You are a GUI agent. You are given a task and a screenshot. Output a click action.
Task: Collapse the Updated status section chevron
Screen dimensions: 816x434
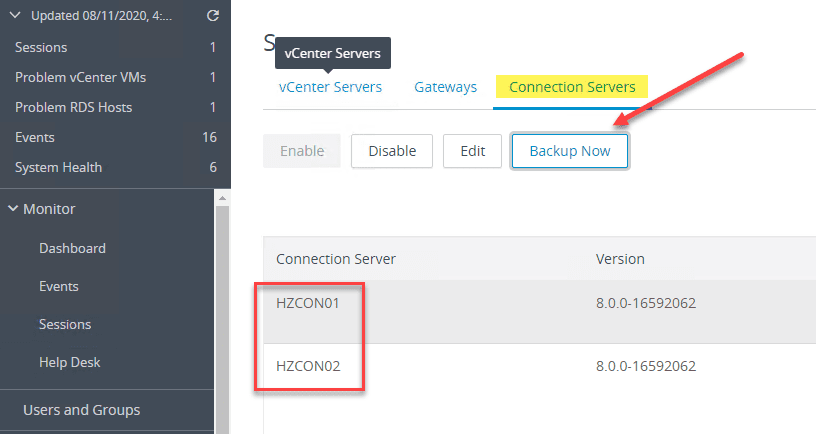click(15, 16)
